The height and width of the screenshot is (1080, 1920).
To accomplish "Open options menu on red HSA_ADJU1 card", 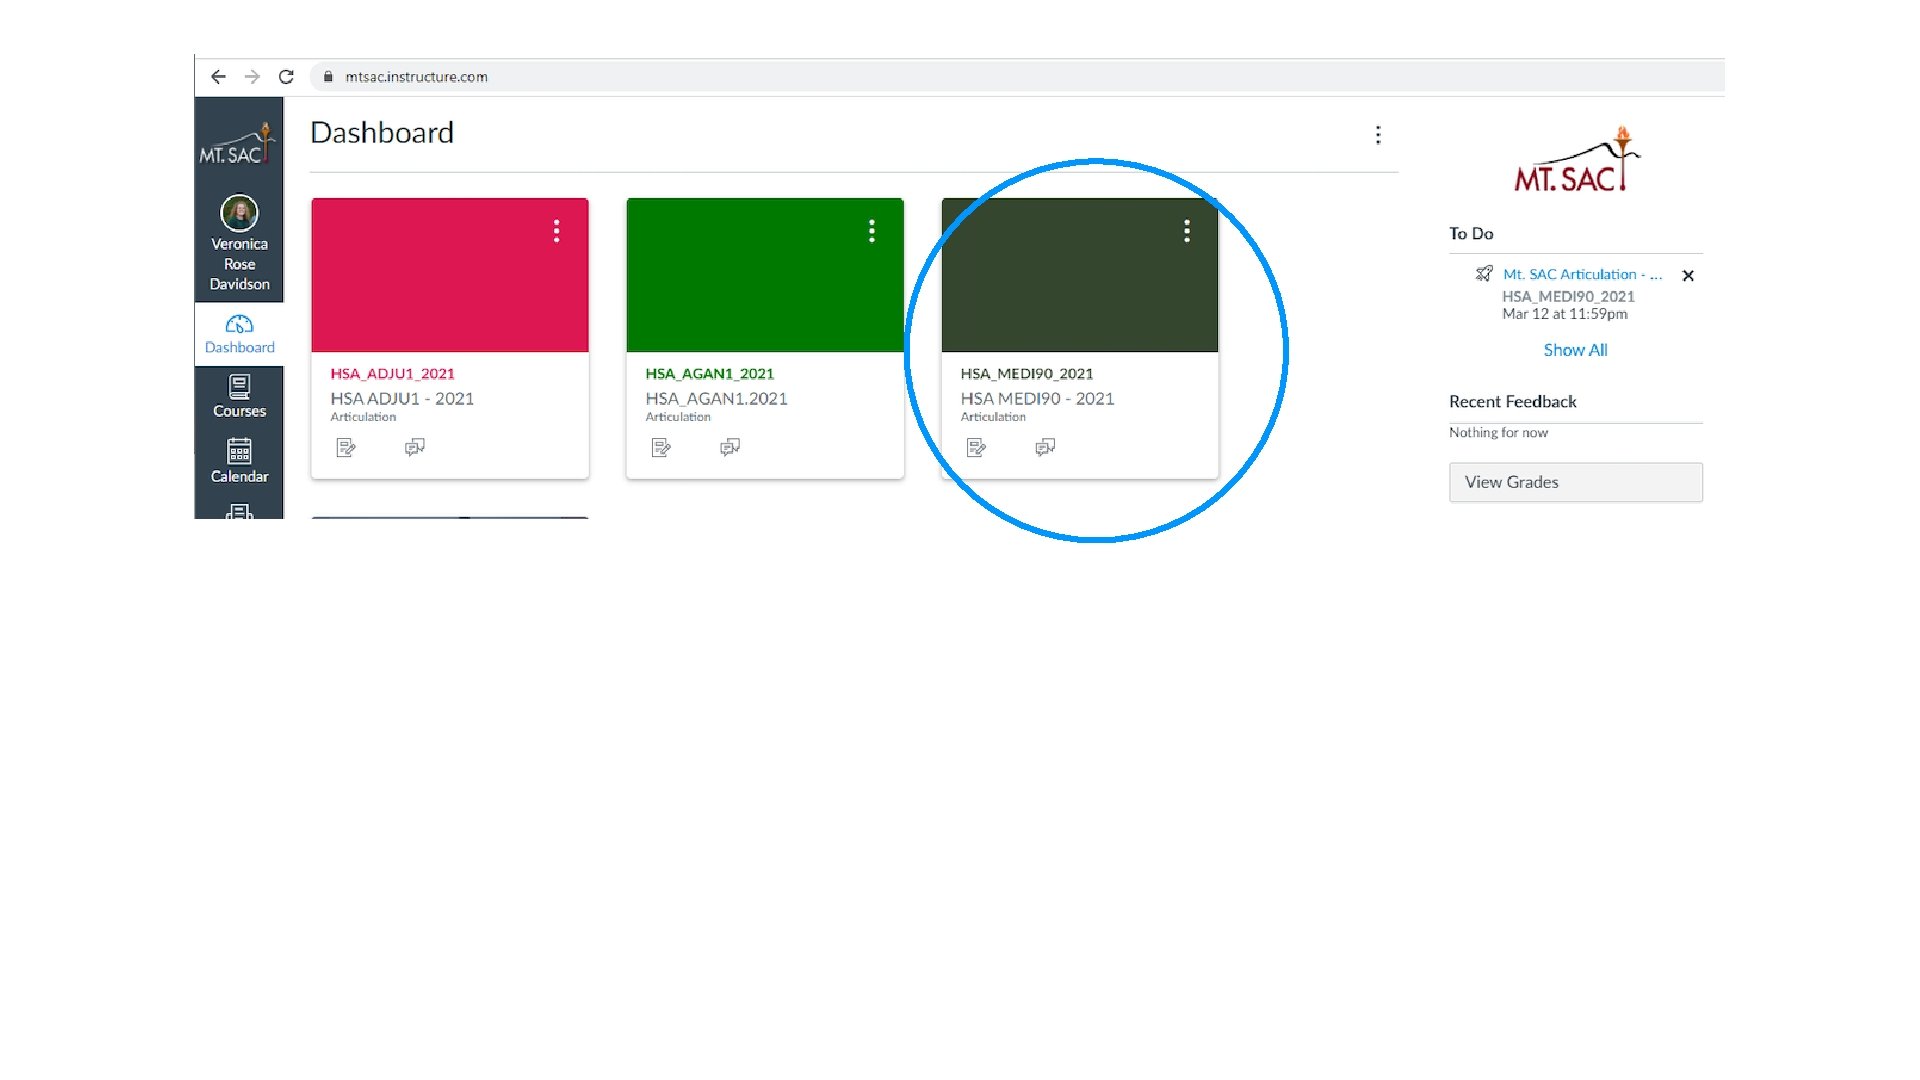I will pyautogui.click(x=557, y=231).
